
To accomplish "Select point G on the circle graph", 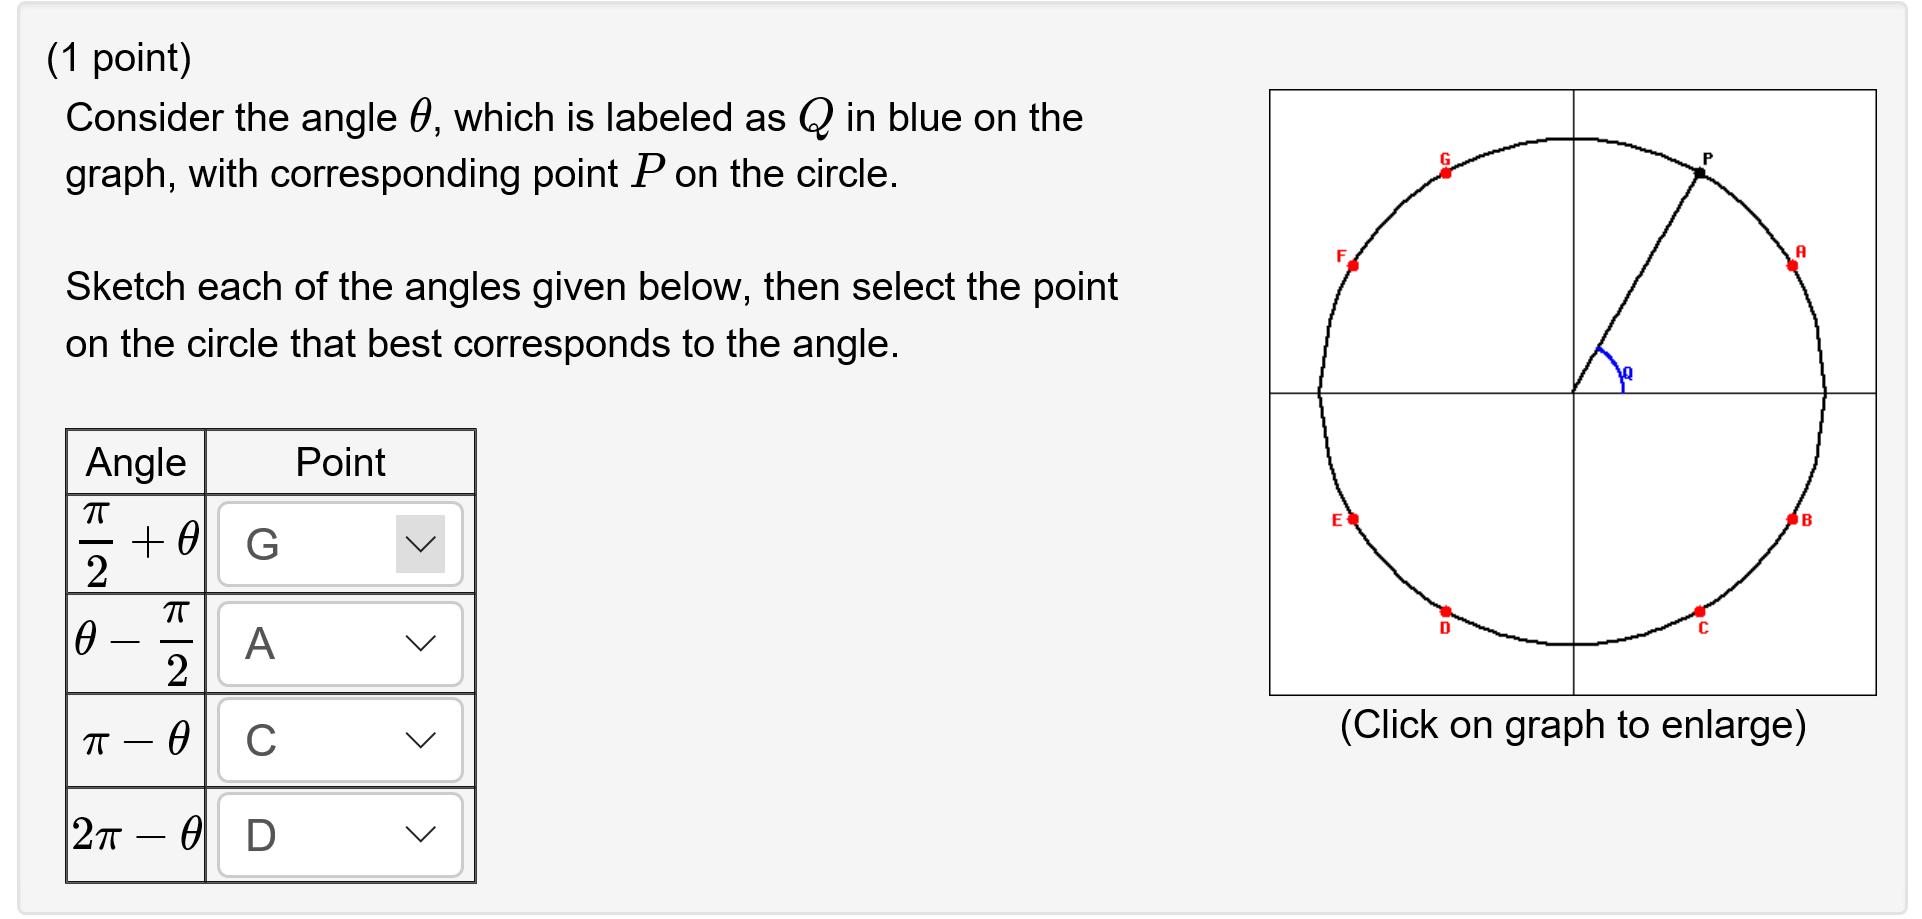I will pyautogui.click(x=1446, y=172).
